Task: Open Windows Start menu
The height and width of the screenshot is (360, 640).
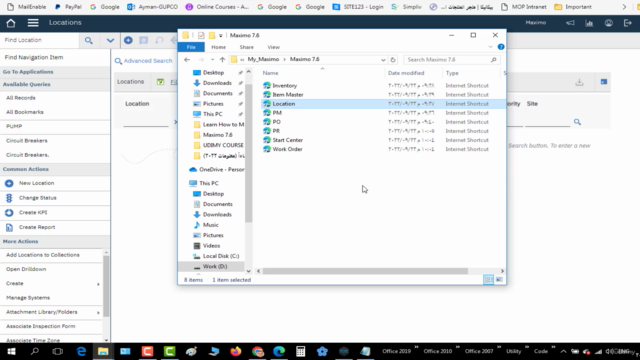Action: coord(11,351)
